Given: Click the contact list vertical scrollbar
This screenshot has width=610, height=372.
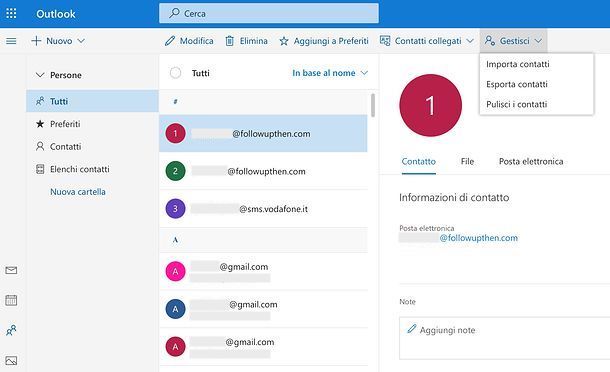Looking at the screenshot, I should (373, 105).
